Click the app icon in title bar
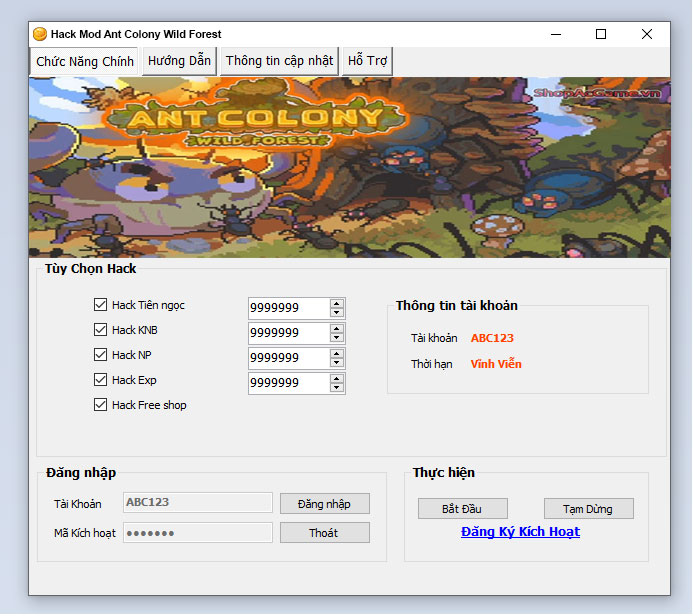The image size is (693, 616). tap(40, 34)
